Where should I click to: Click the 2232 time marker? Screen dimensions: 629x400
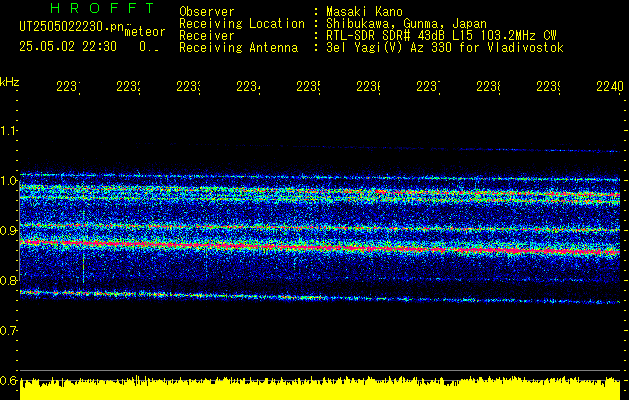click(x=129, y=87)
